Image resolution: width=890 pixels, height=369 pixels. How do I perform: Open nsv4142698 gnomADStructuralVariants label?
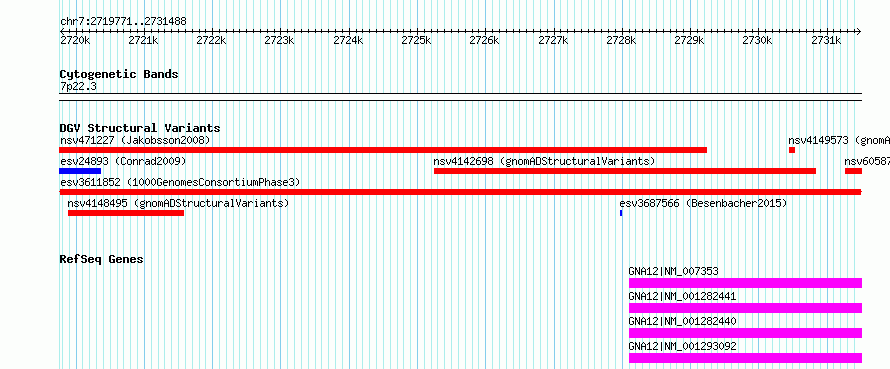pyautogui.click(x=544, y=161)
